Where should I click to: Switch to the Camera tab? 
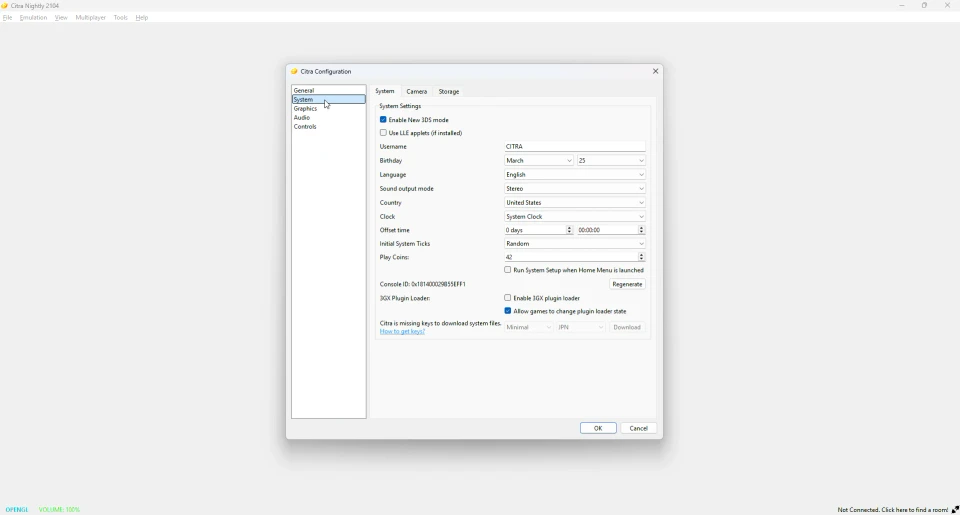click(416, 91)
